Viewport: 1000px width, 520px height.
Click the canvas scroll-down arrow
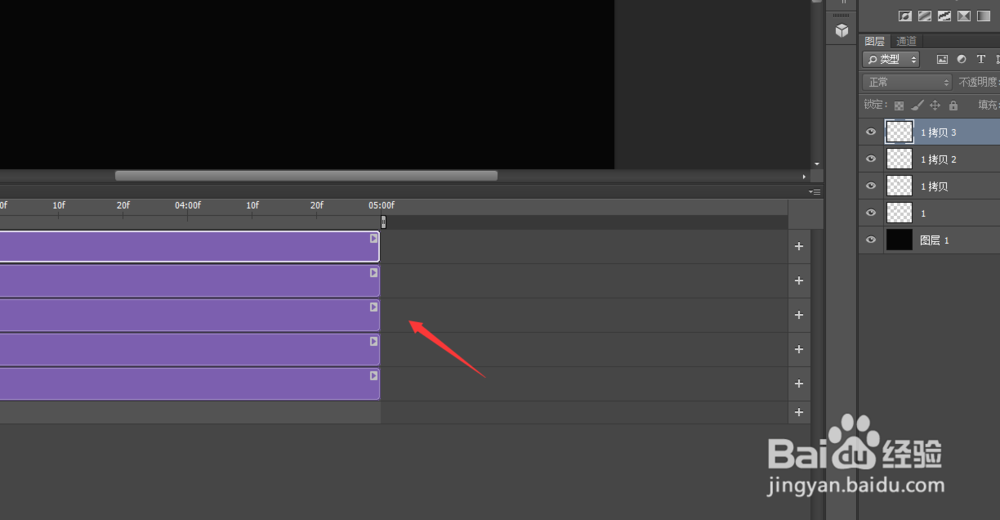click(817, 164)
